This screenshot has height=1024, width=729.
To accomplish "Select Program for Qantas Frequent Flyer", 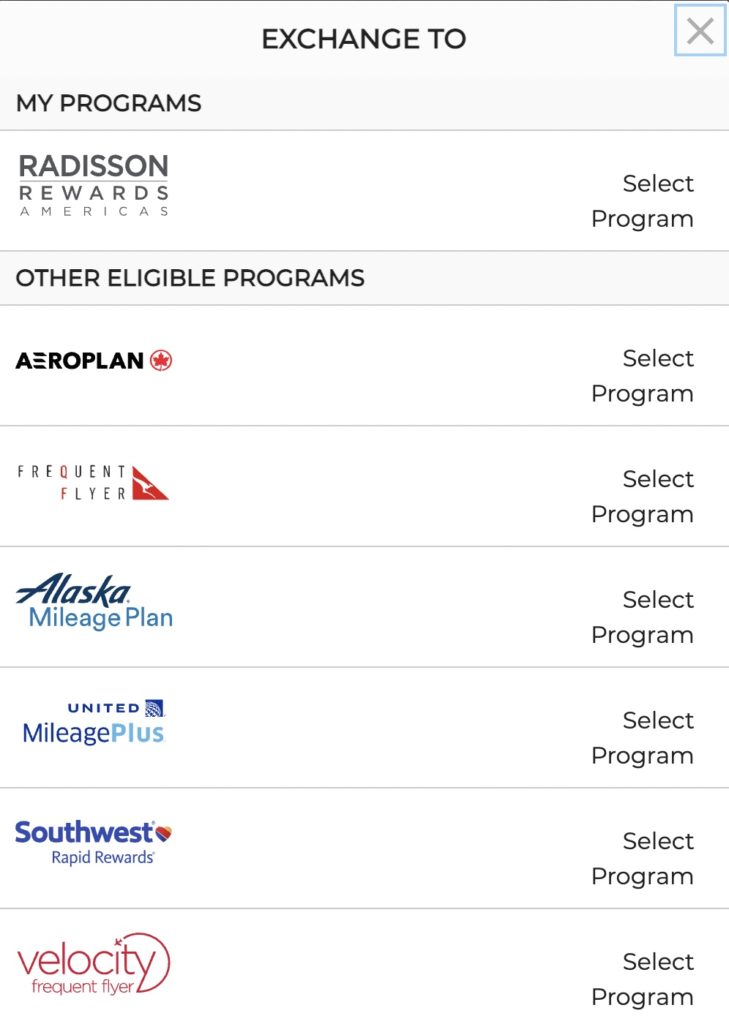I will [x=643, y=497].
